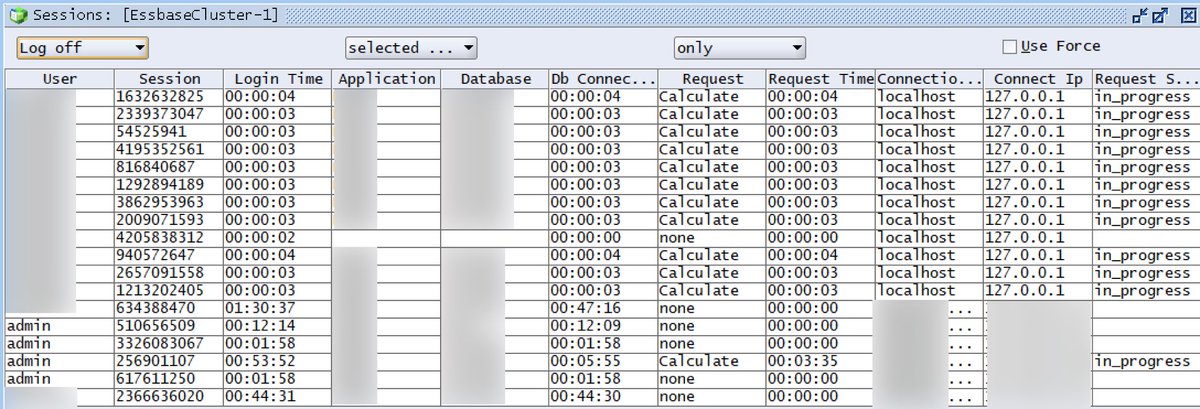
Task: Click localhost in session 940572647 row
Action: (x=916, y=255)
